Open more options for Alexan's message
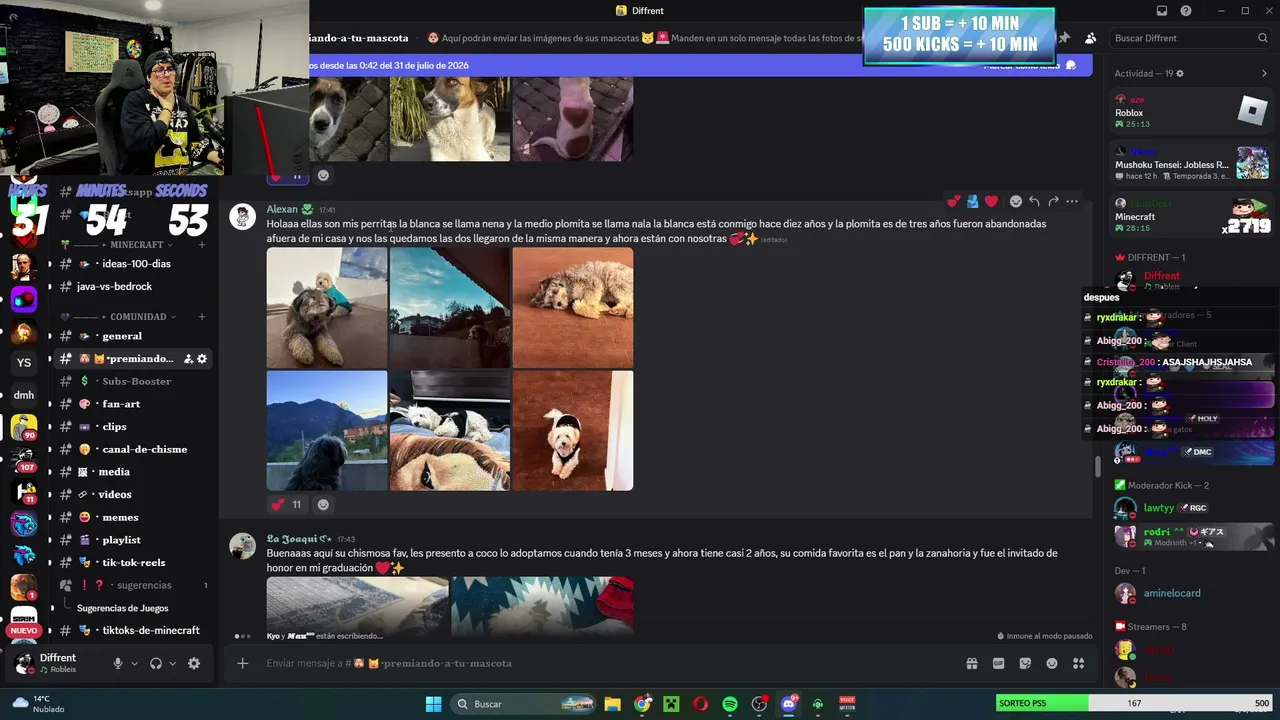Viewport: 1280px width, 720px height. [x=1072, y=201]
